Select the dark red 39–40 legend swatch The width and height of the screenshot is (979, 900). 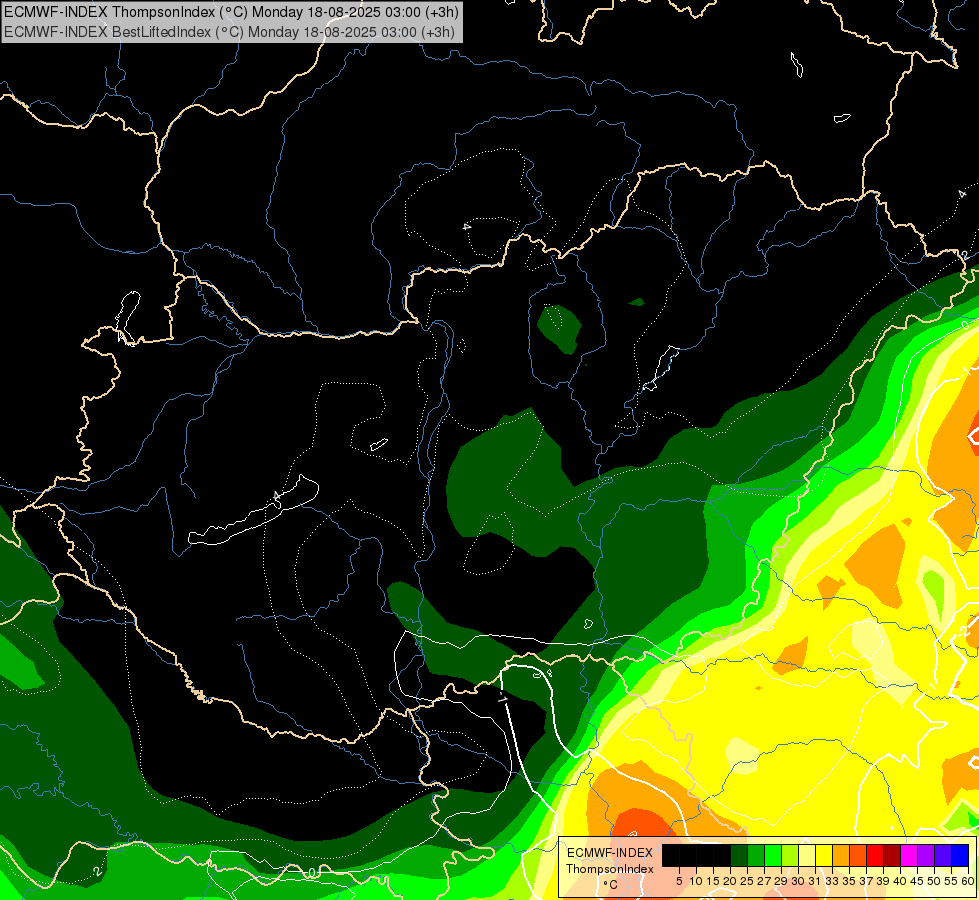click(892, 855)
